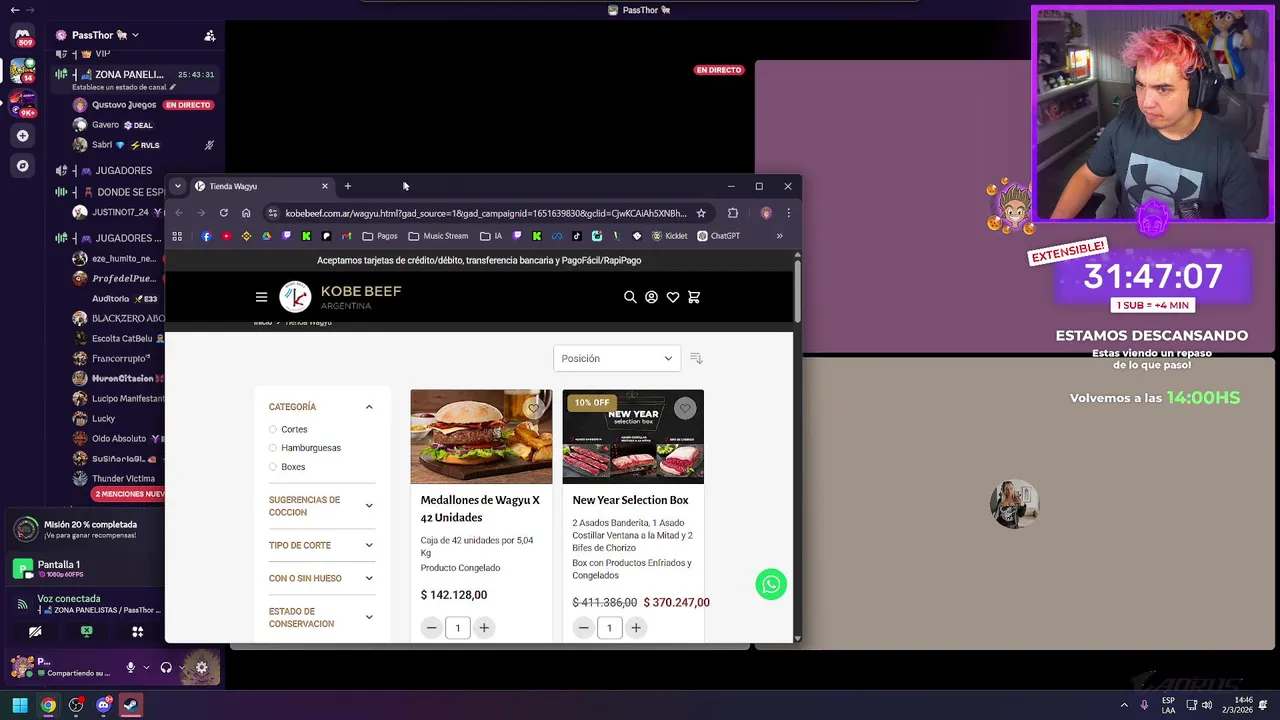
Task: Expand CON O SIN HUESO filter
Action: [322, 578]
